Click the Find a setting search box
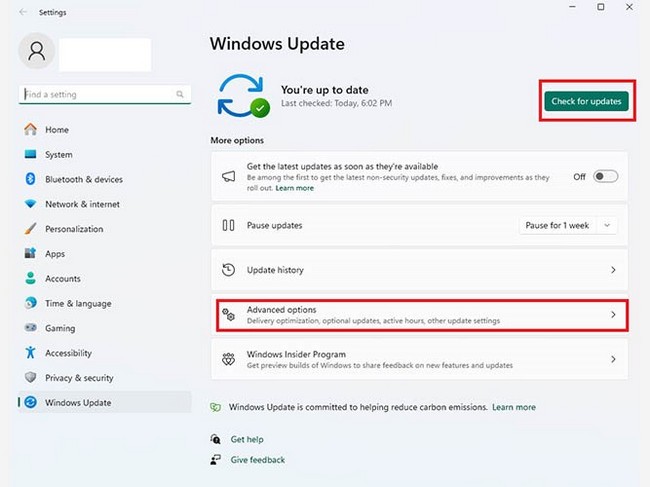650x487 pixels. 105,94
